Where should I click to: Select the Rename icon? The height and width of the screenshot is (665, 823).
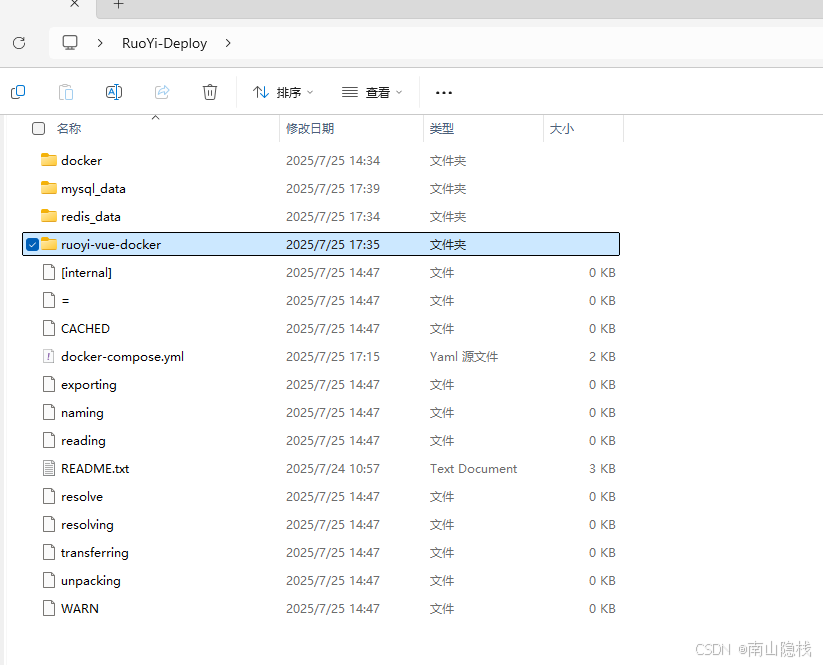click(114, 91)
